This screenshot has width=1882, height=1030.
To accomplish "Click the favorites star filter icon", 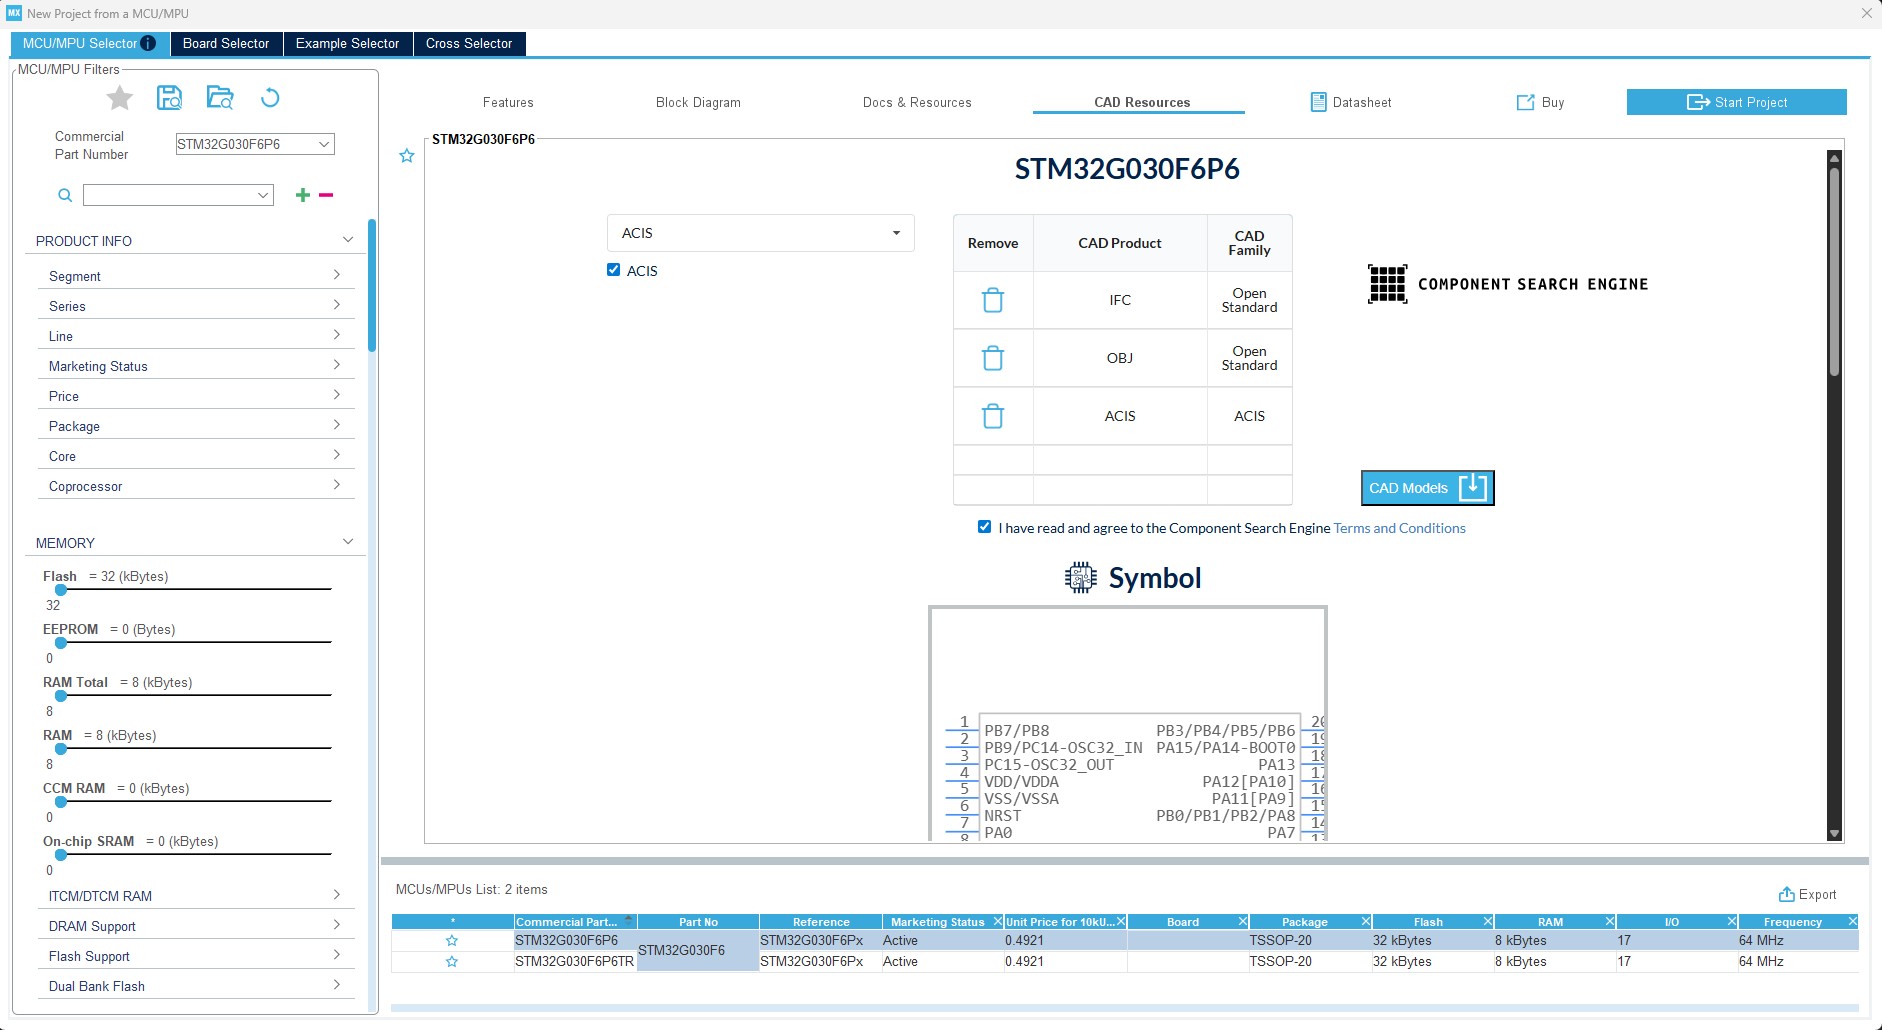I will [120, 98].
